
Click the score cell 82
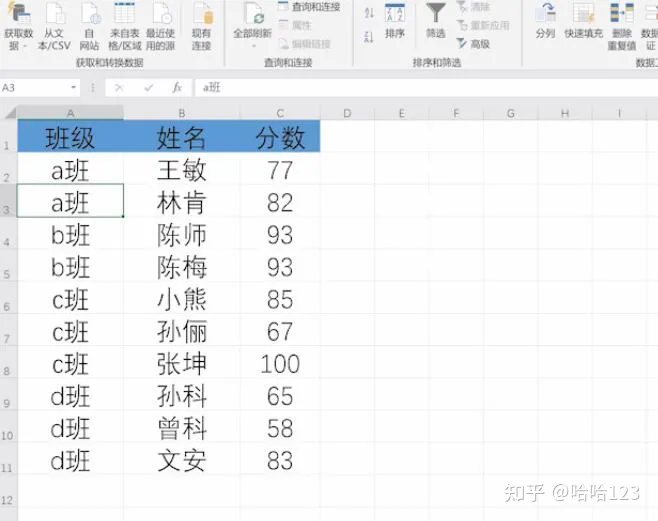coord(280,201)
